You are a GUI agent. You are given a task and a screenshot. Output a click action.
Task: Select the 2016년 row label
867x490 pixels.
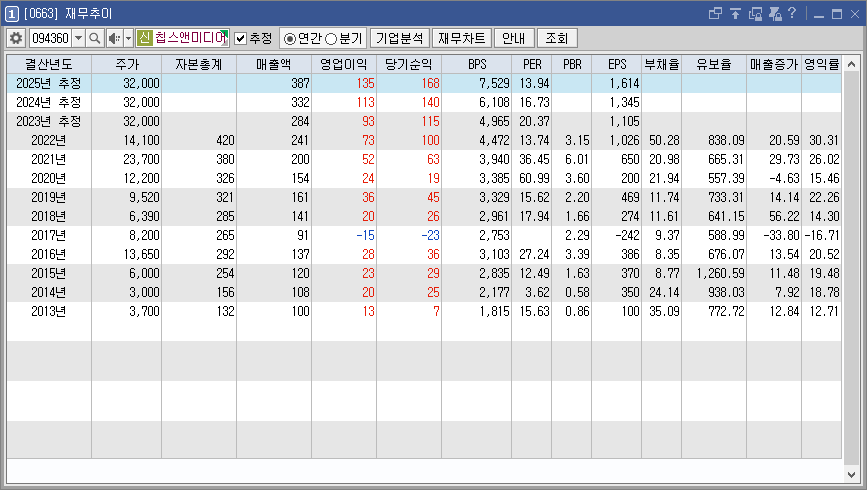point(49,254)
